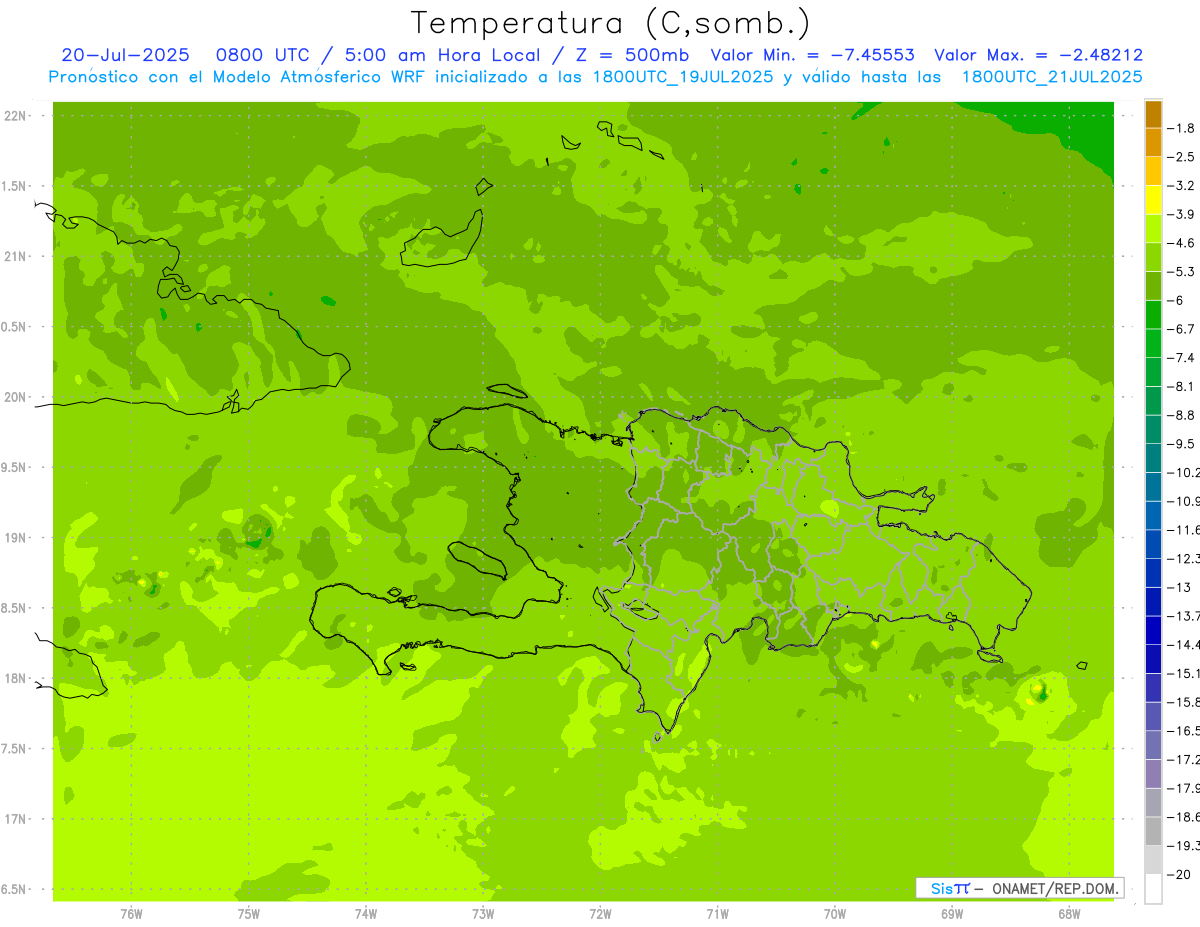Image resolution: width=1200 pixels, height=927 pixels.
Task: Click the 'Valor Min. = -7.45553' value
Action: 812,55
